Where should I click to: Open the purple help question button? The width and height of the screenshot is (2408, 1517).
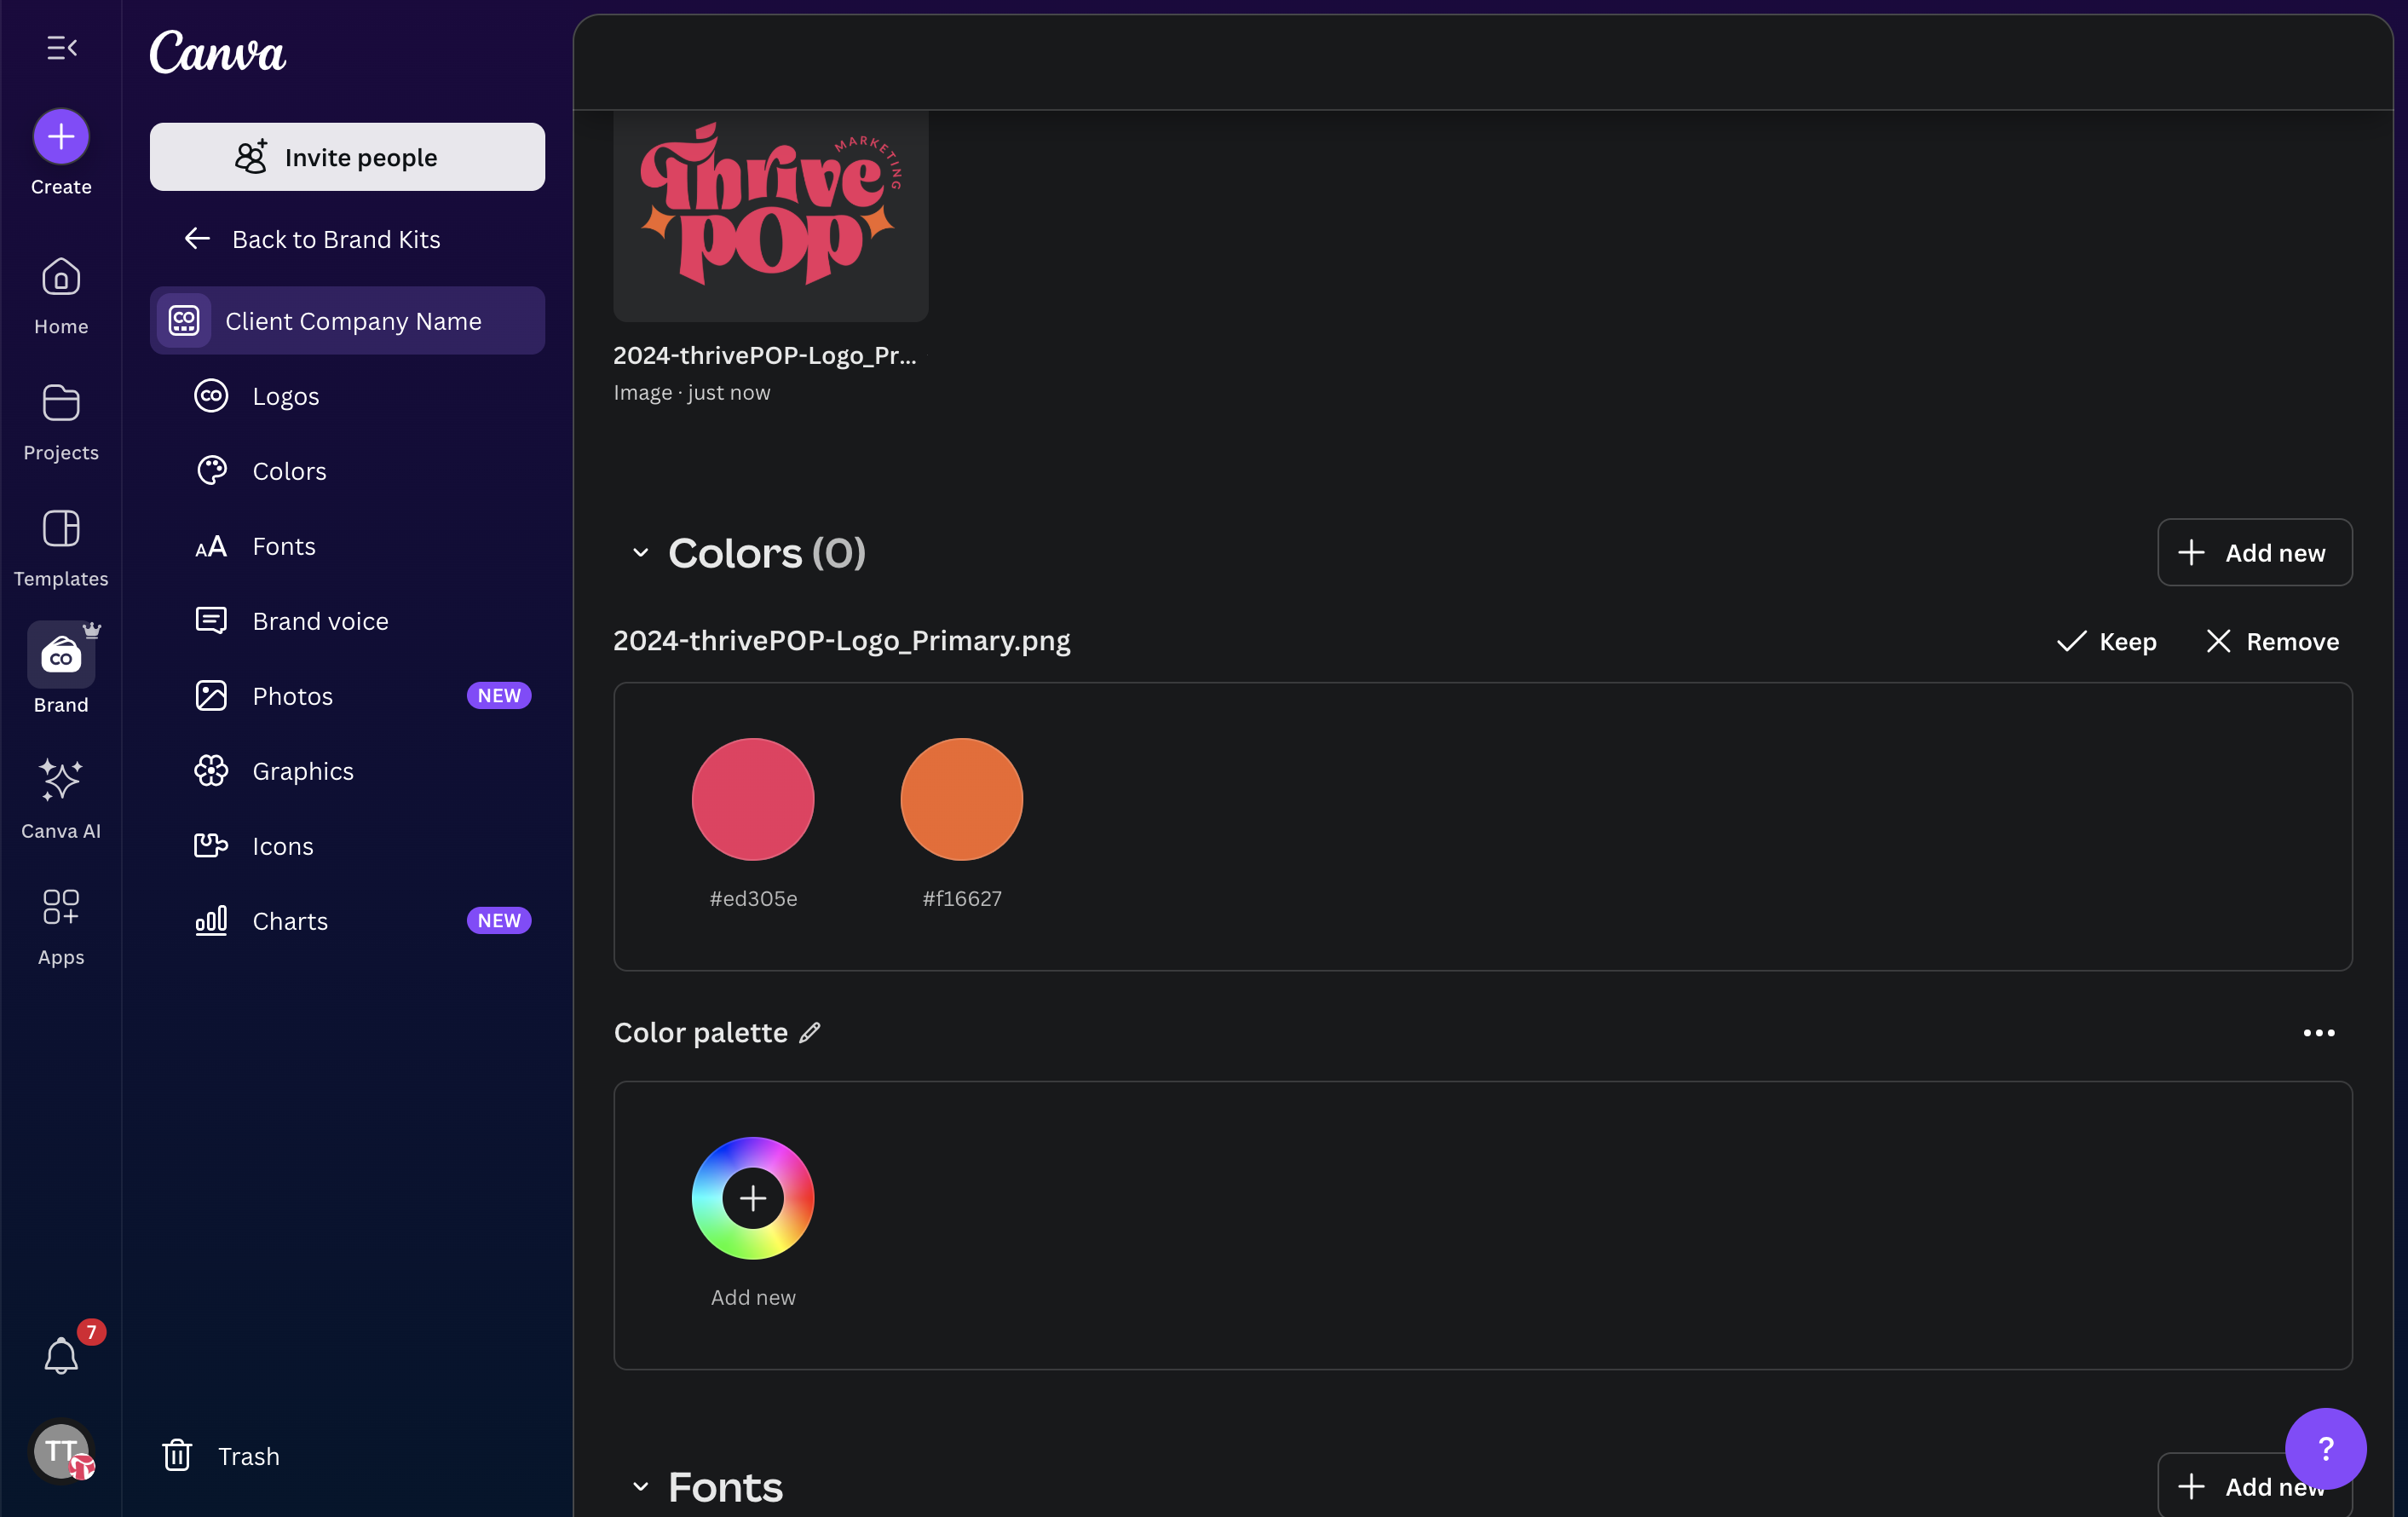[x=2325, y=1448]
